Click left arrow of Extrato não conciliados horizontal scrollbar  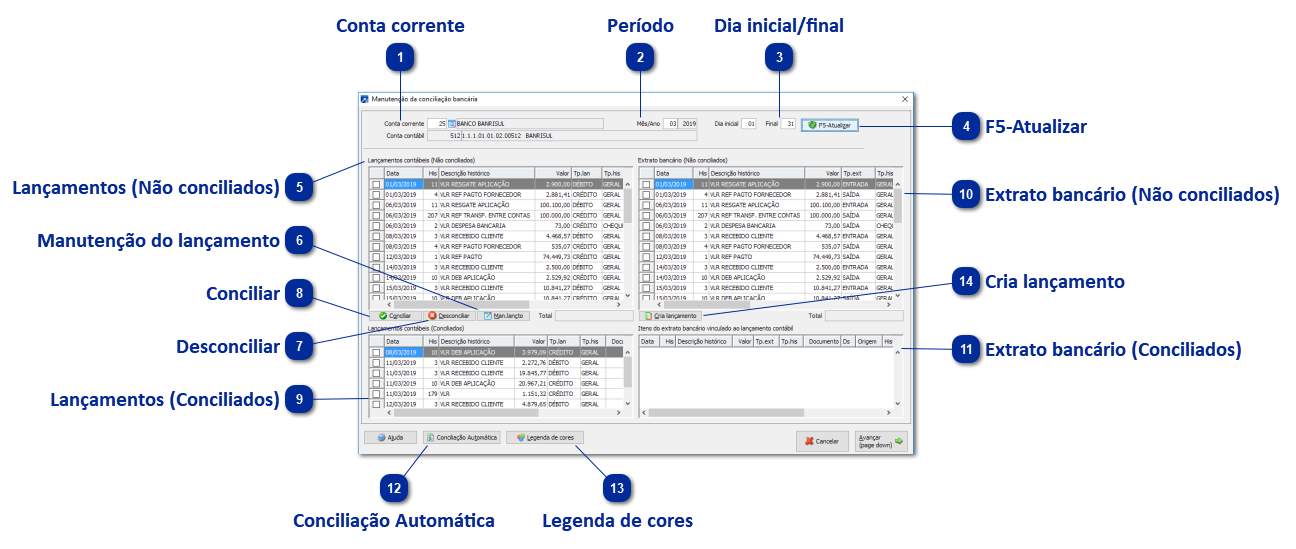click(x=659, y=304)
